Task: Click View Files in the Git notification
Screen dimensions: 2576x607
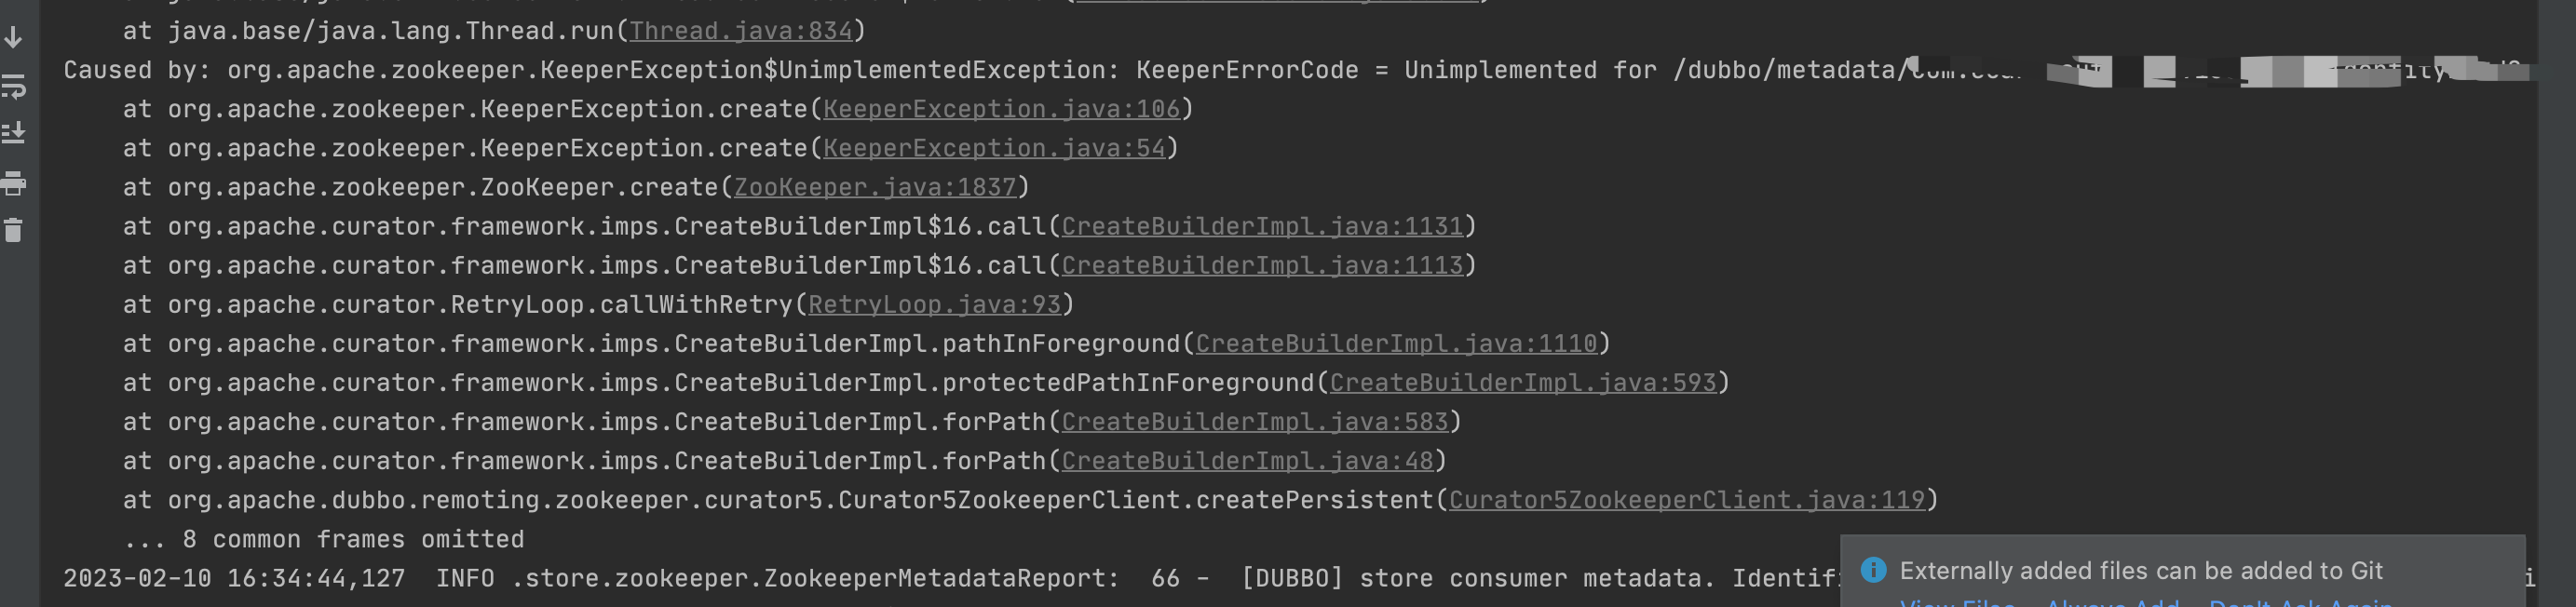Action: [x=1957, y=604]
